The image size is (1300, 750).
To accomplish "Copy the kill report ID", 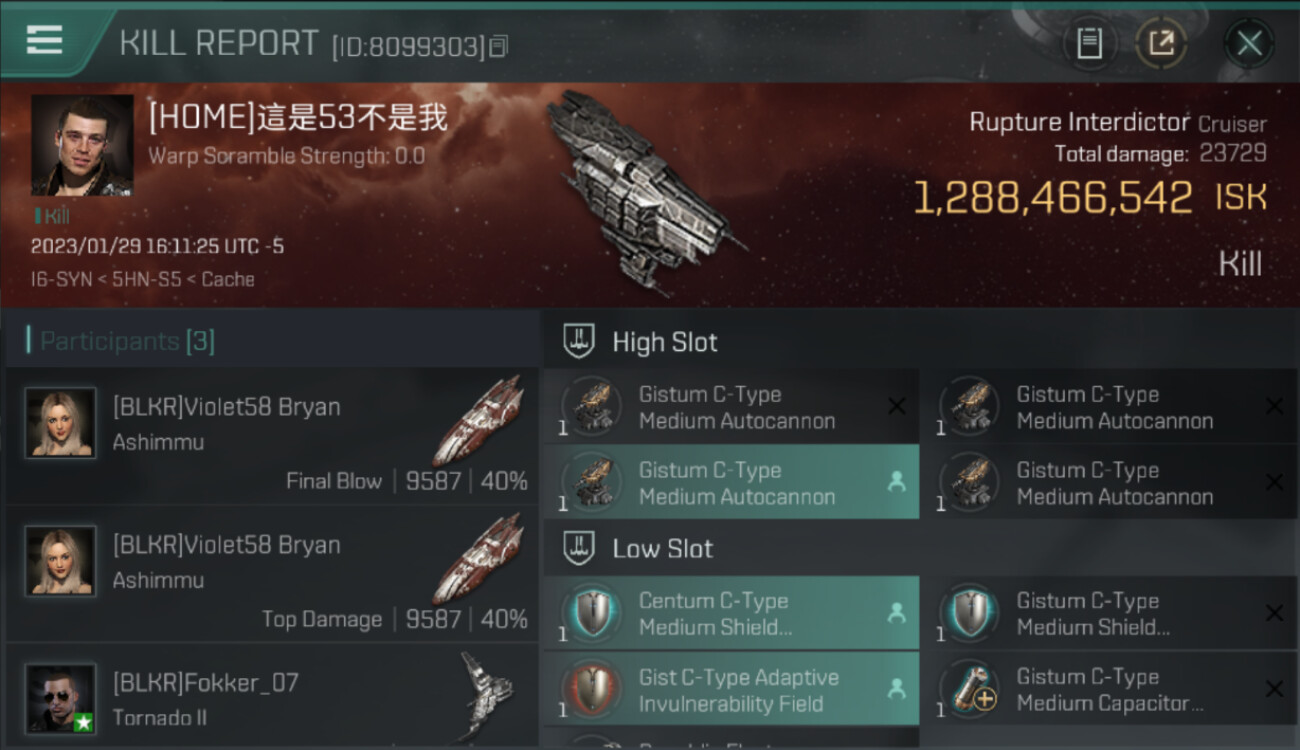I will click(499, 46).
